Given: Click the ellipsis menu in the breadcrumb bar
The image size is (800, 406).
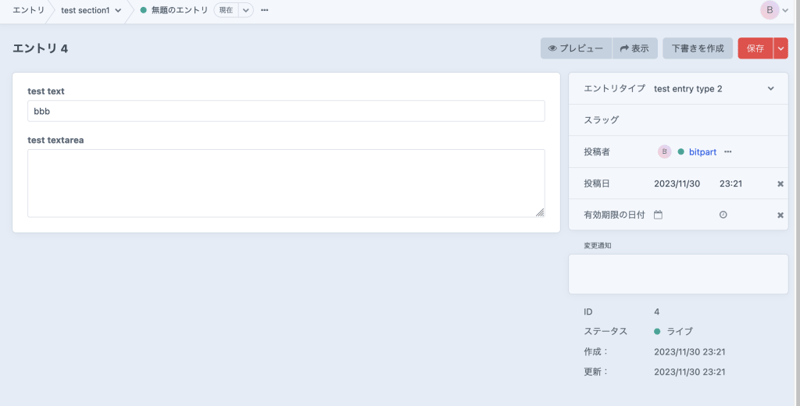Looking at the screenshot, I should [264, 10].
